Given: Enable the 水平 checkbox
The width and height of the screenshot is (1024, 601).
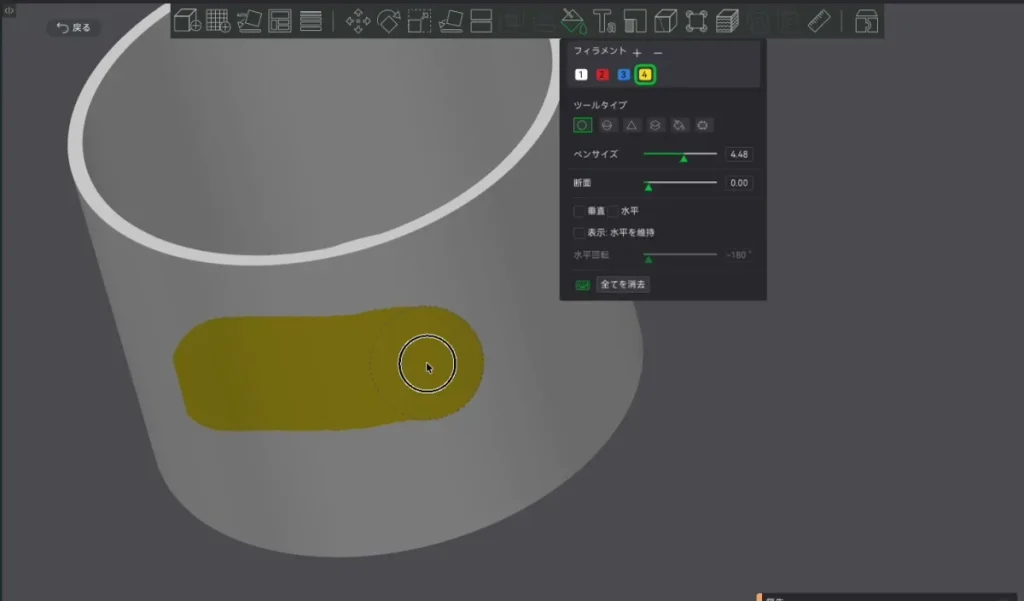Looking at the screenshot, I should pyautogui.click(x=613, y=211).
